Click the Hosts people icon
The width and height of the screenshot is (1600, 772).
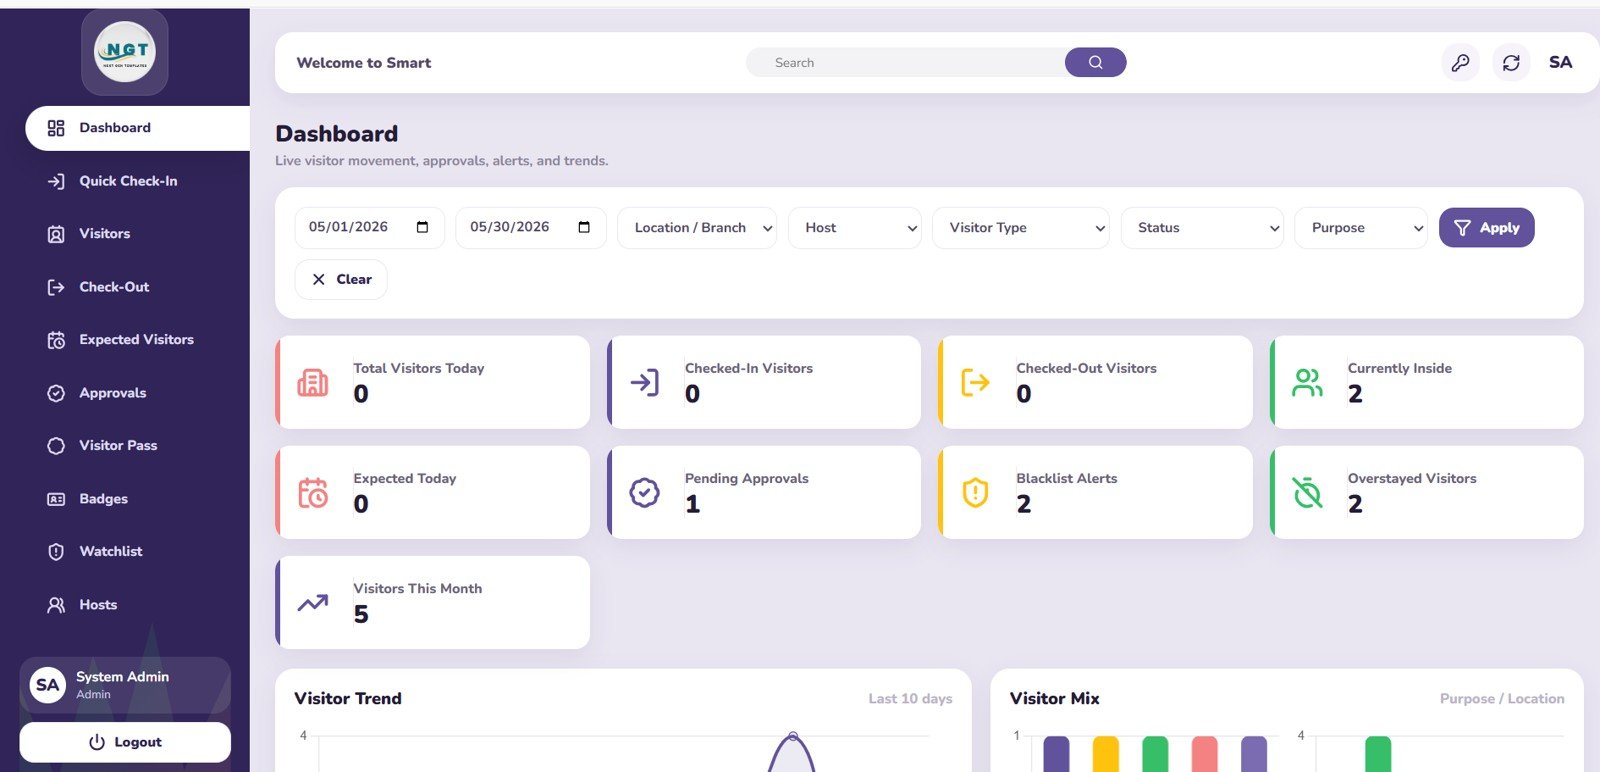click(x=56, y=605)
